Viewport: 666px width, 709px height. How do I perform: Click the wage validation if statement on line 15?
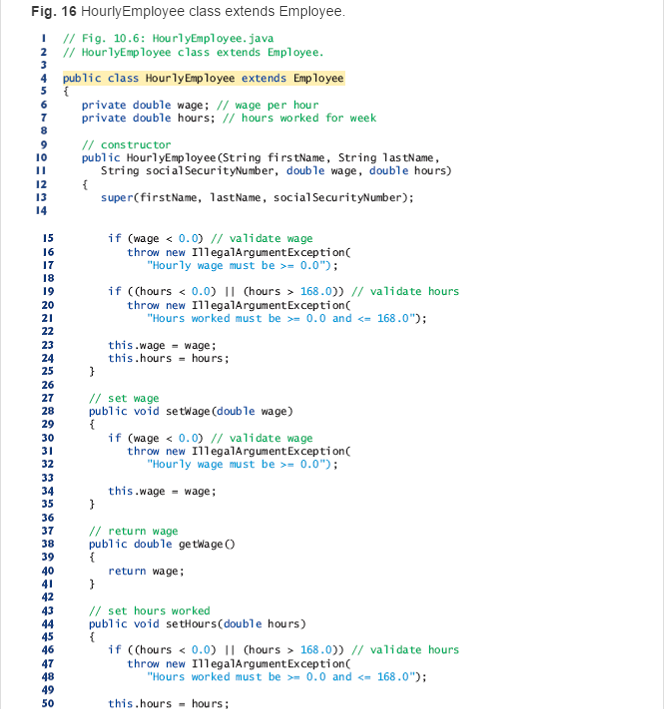[x=210, y=239]
